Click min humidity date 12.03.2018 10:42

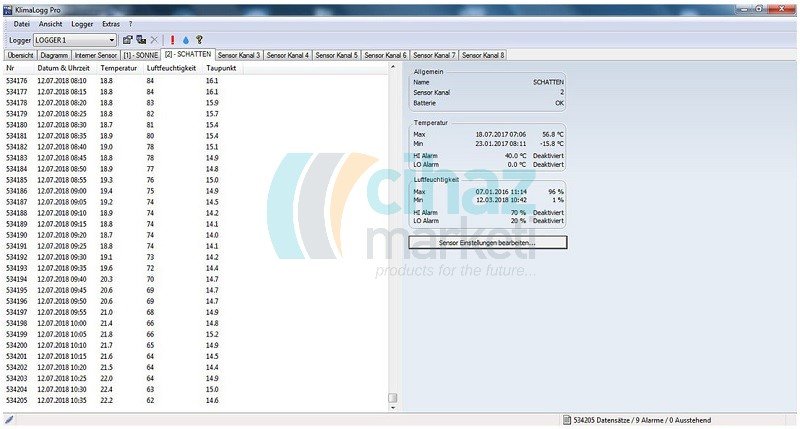coord(501,199)
